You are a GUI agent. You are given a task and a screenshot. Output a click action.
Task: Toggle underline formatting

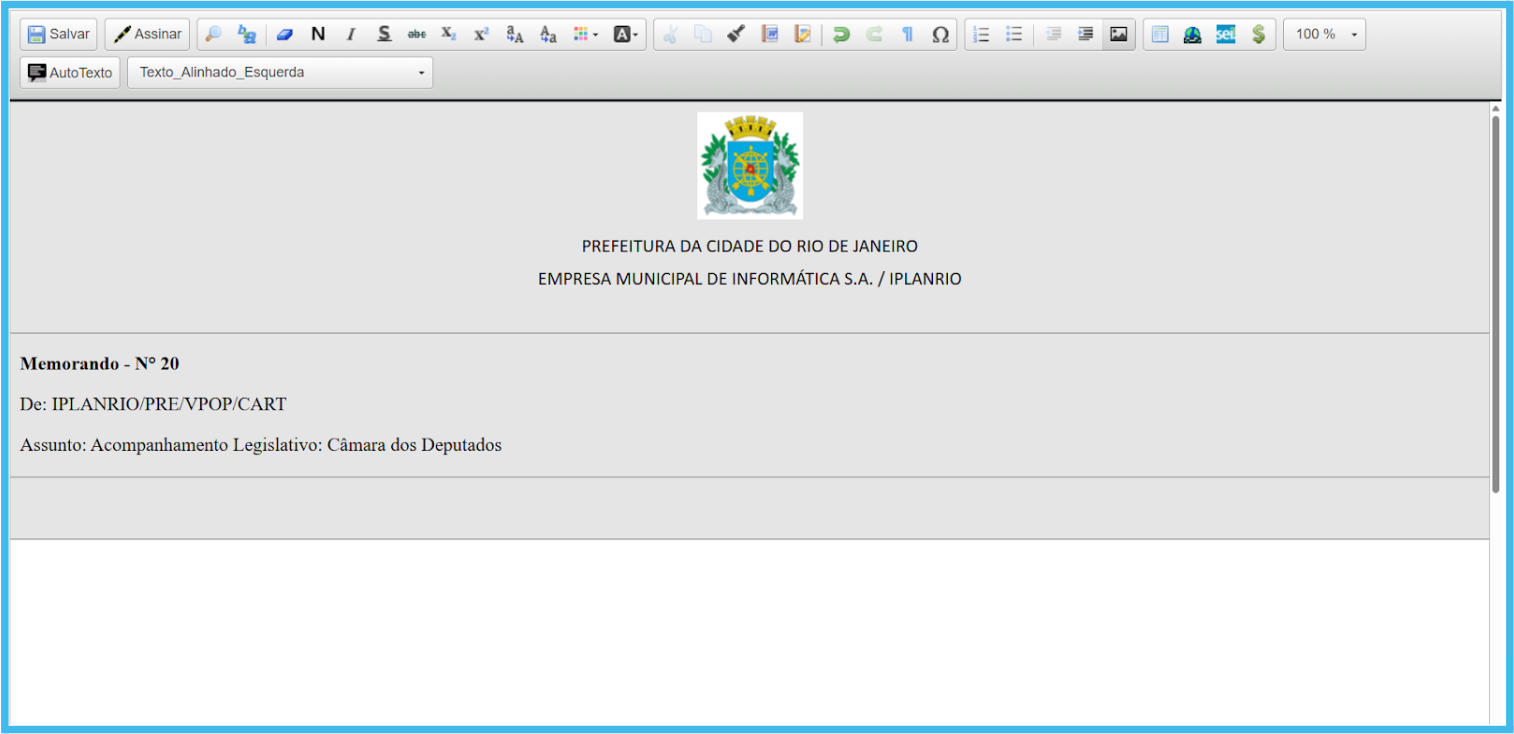(x=384, y=34)
